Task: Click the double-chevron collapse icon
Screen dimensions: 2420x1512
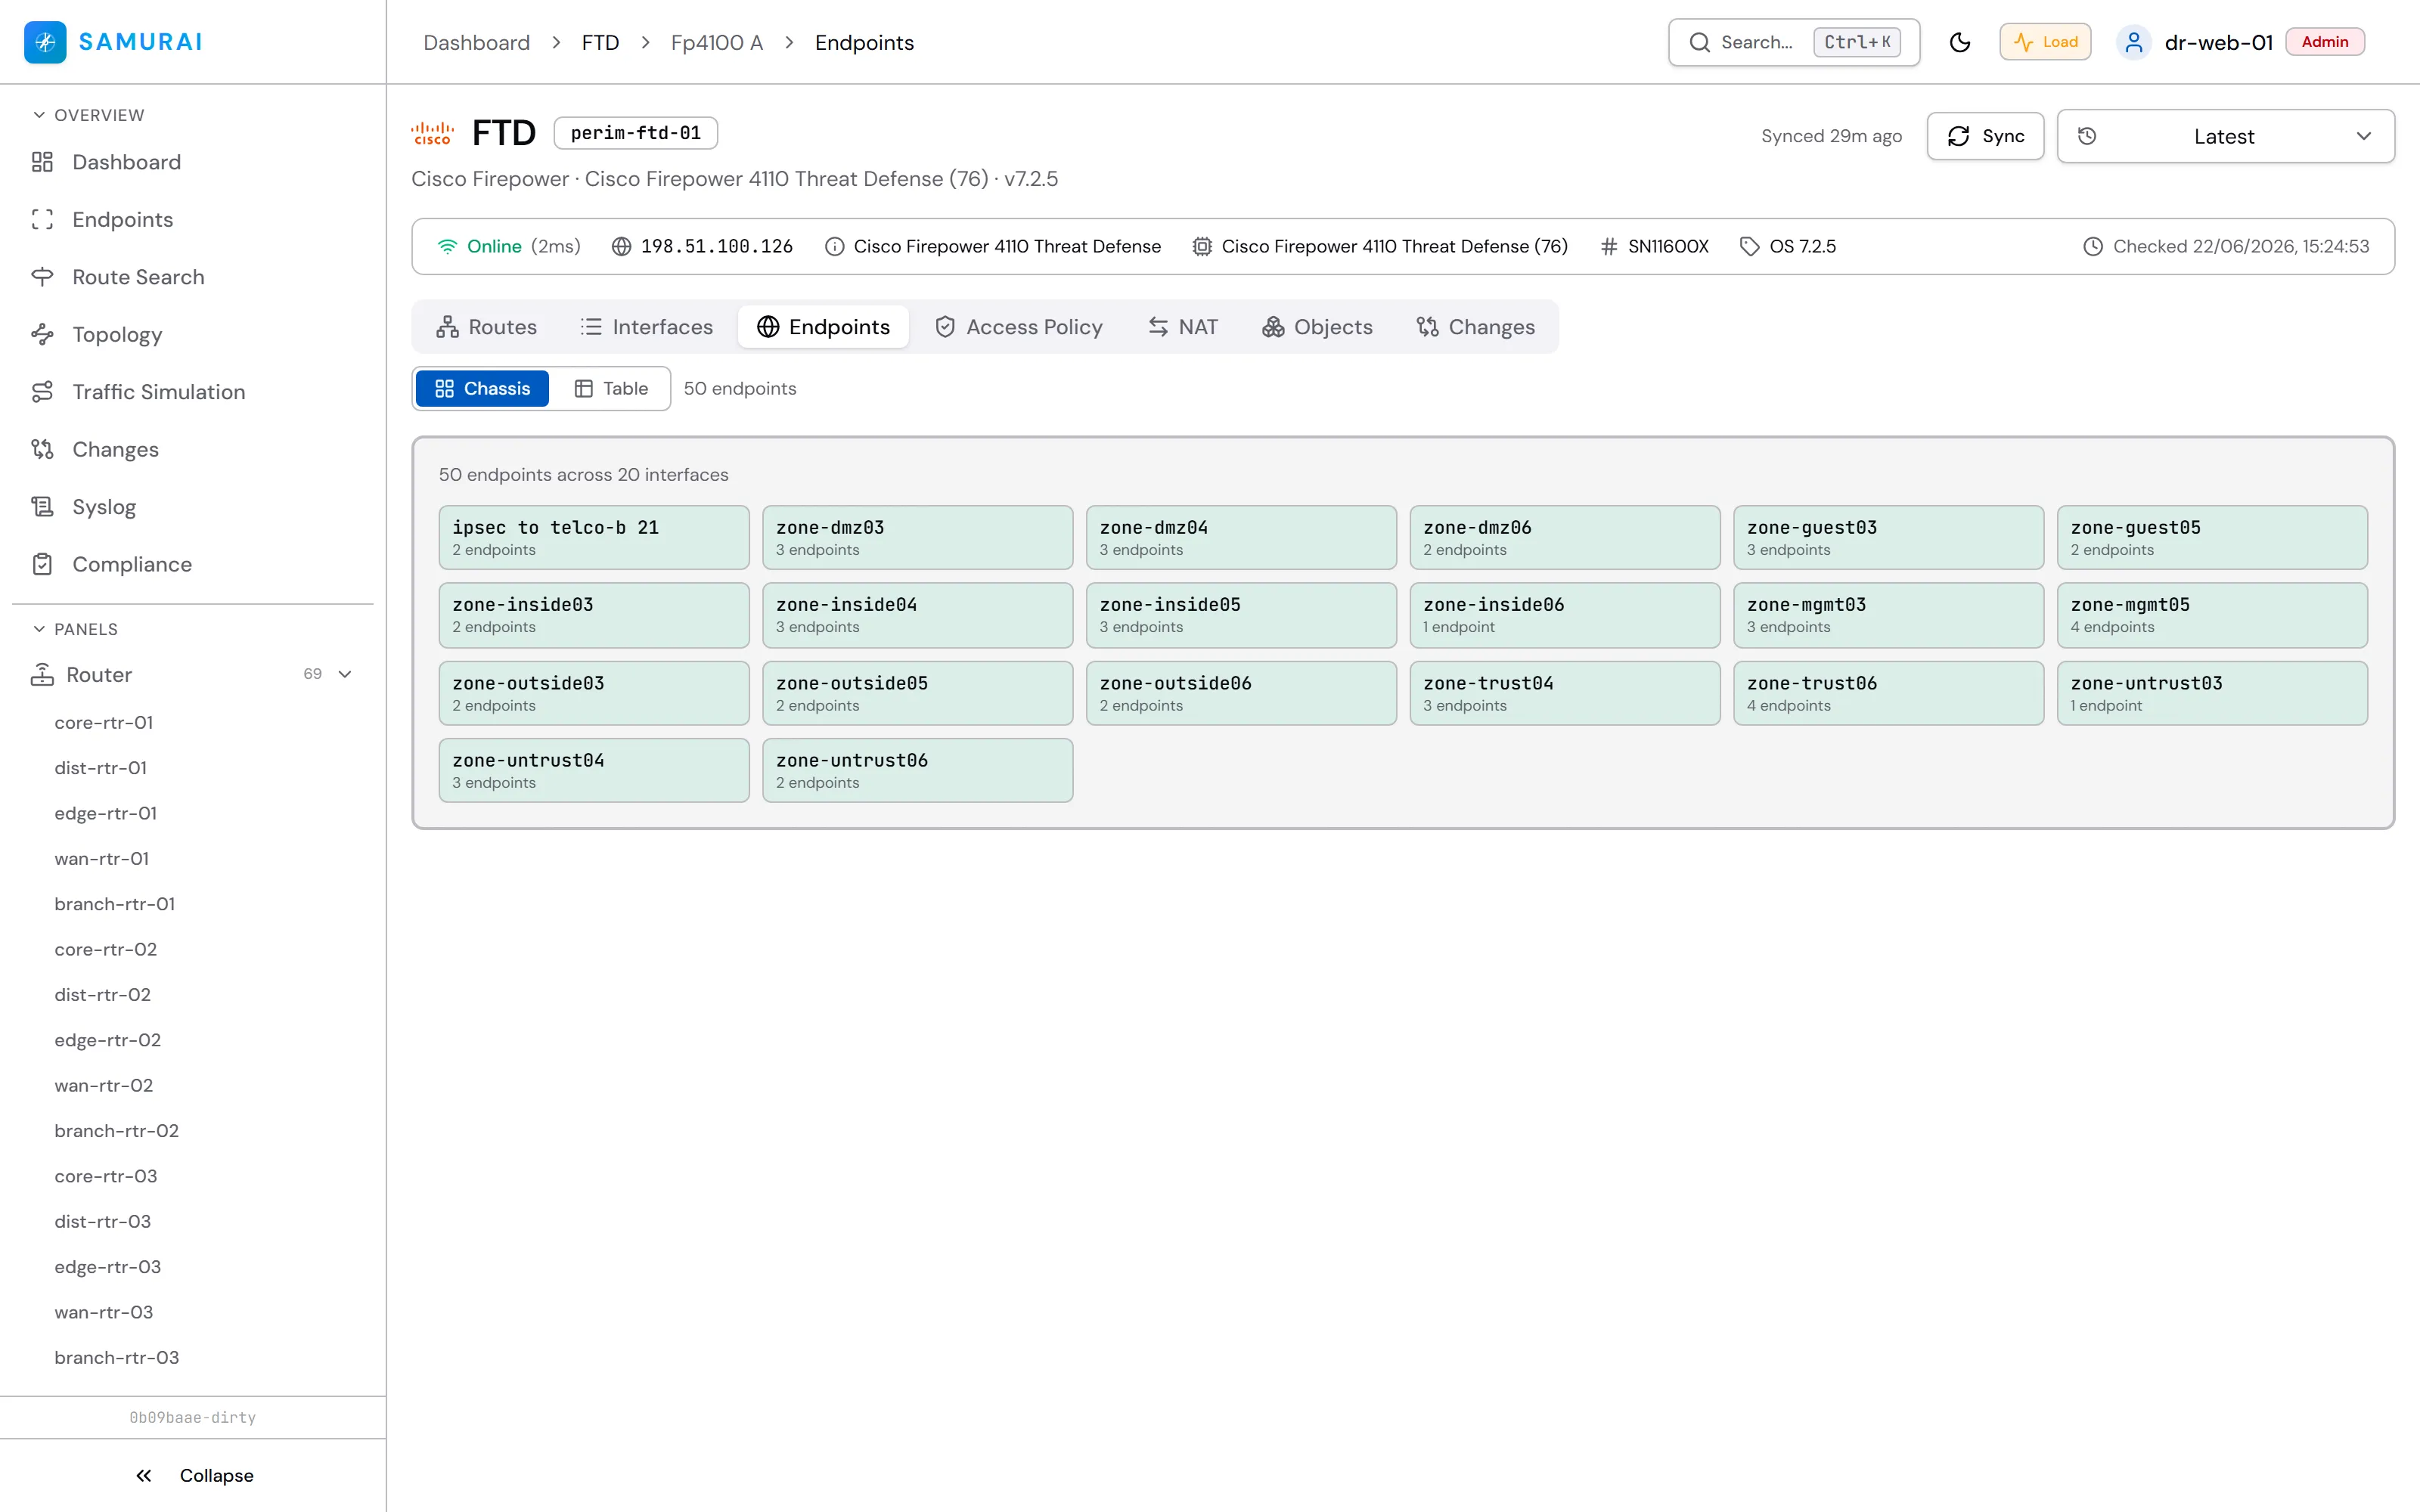Action: click(144, 1476)
